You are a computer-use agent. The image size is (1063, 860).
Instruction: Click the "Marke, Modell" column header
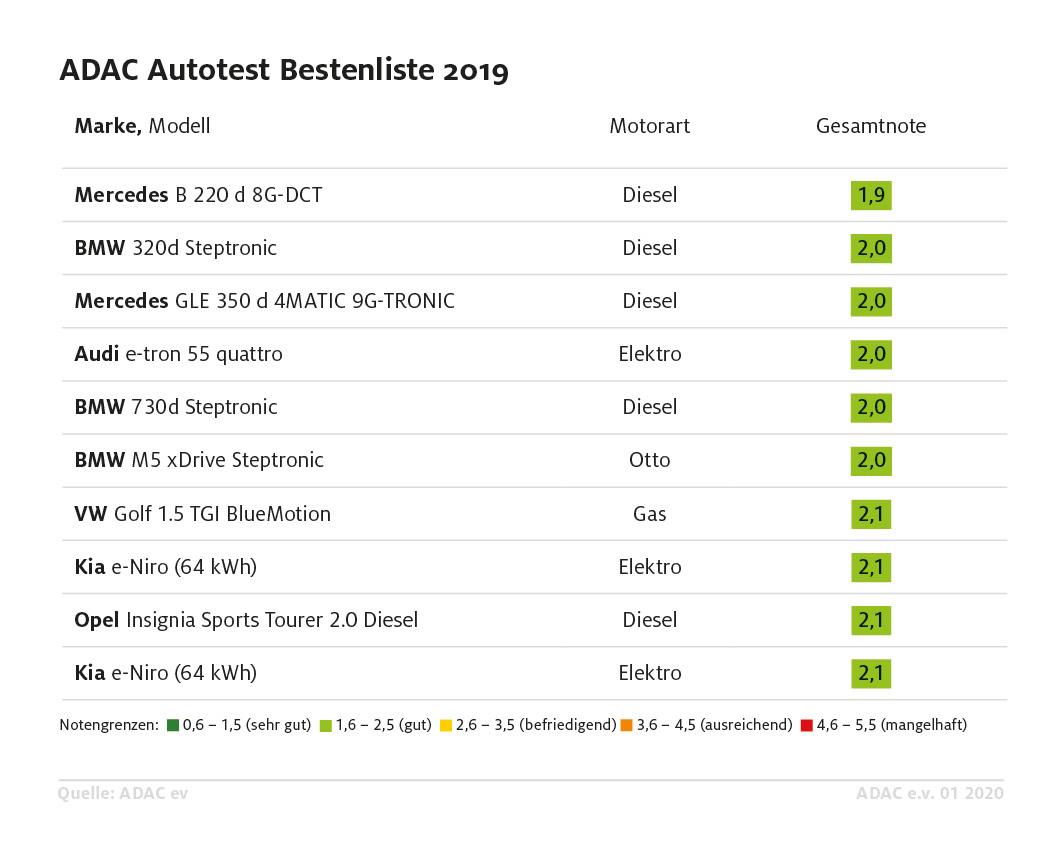pos(142,126)
